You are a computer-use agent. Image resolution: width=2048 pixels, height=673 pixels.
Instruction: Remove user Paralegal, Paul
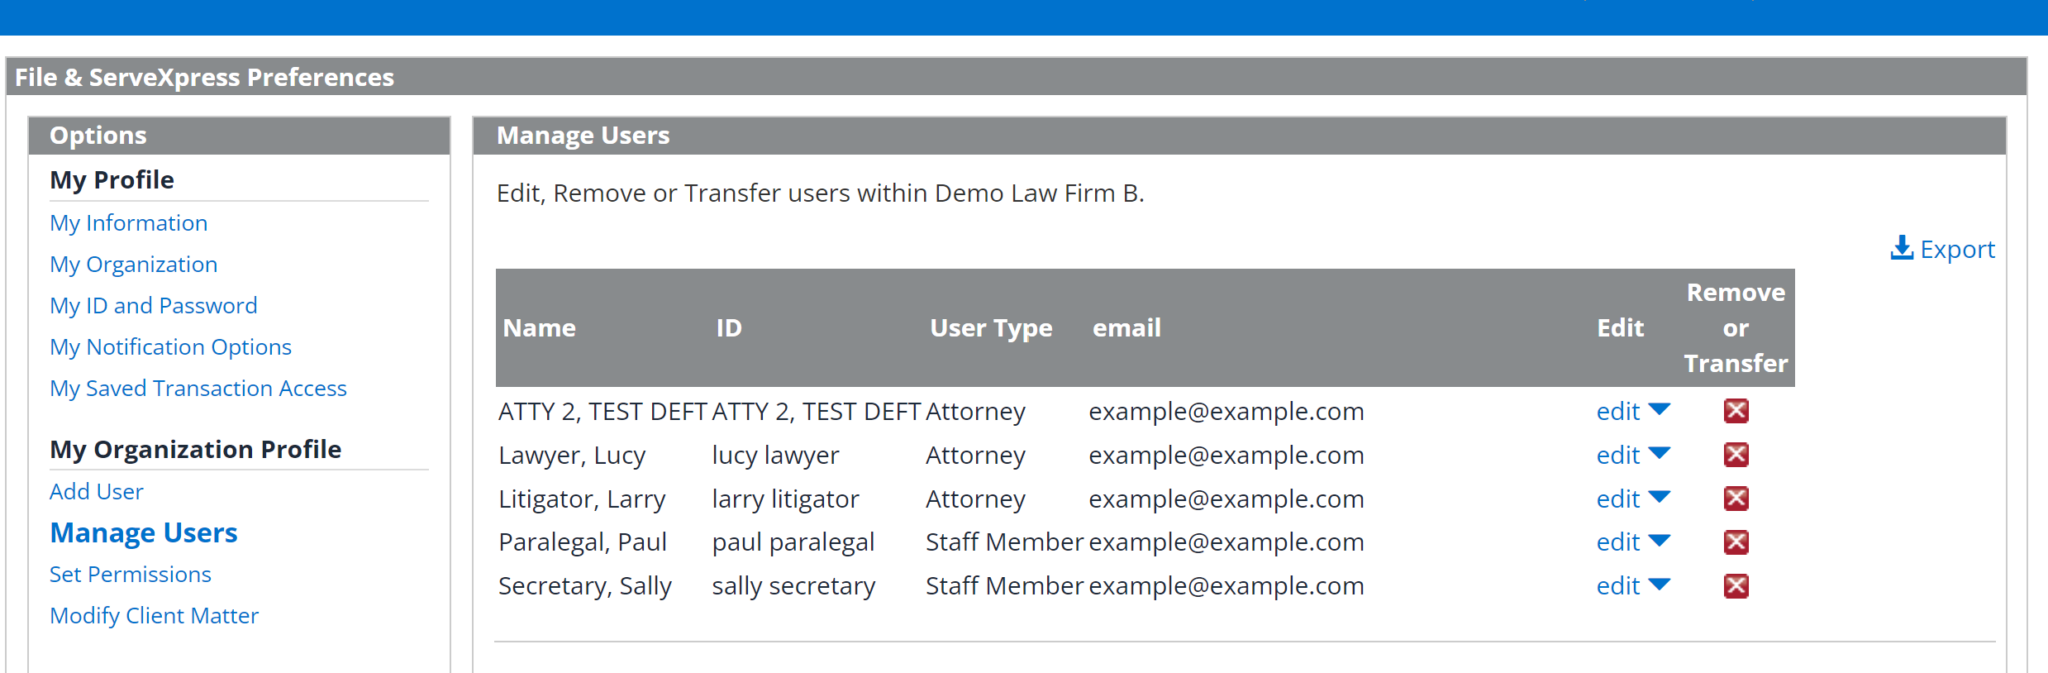coord(1736,541)
